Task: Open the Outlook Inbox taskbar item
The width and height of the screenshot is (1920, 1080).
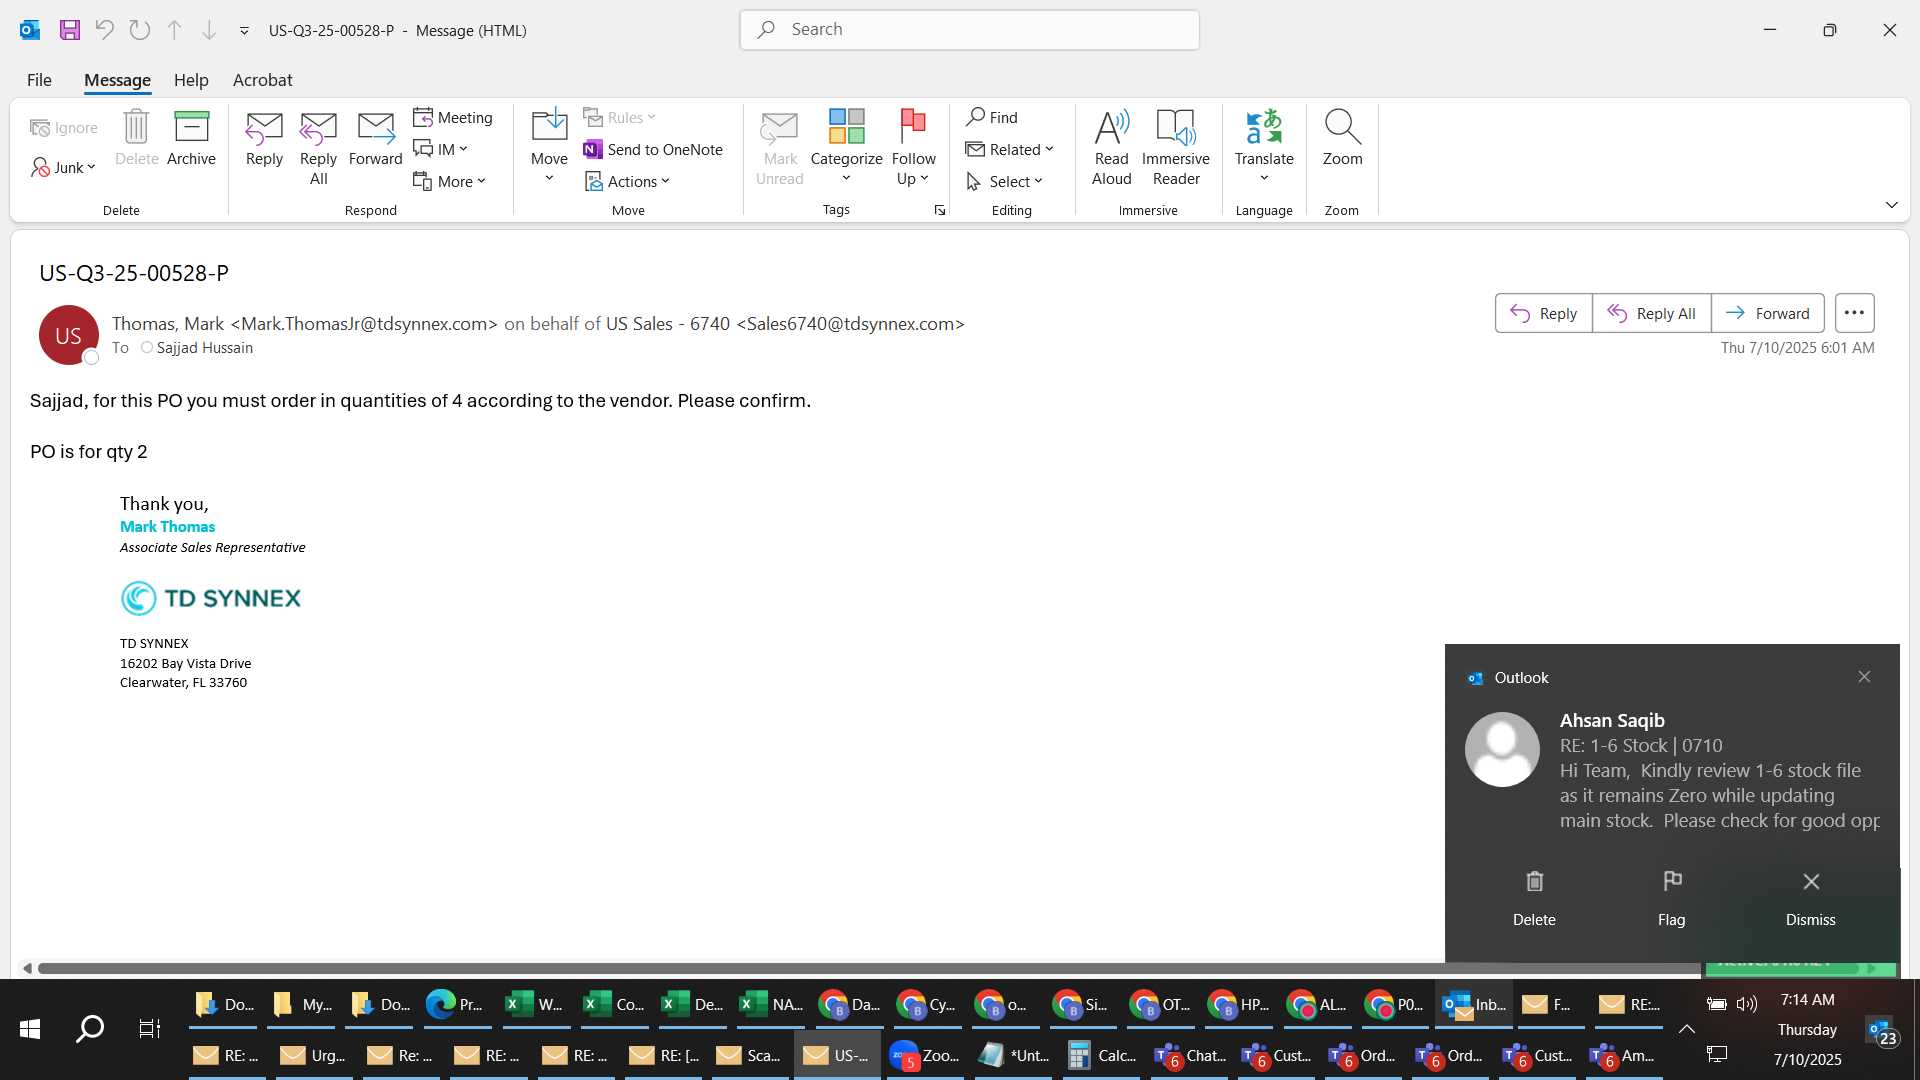Action: 1474,1005
